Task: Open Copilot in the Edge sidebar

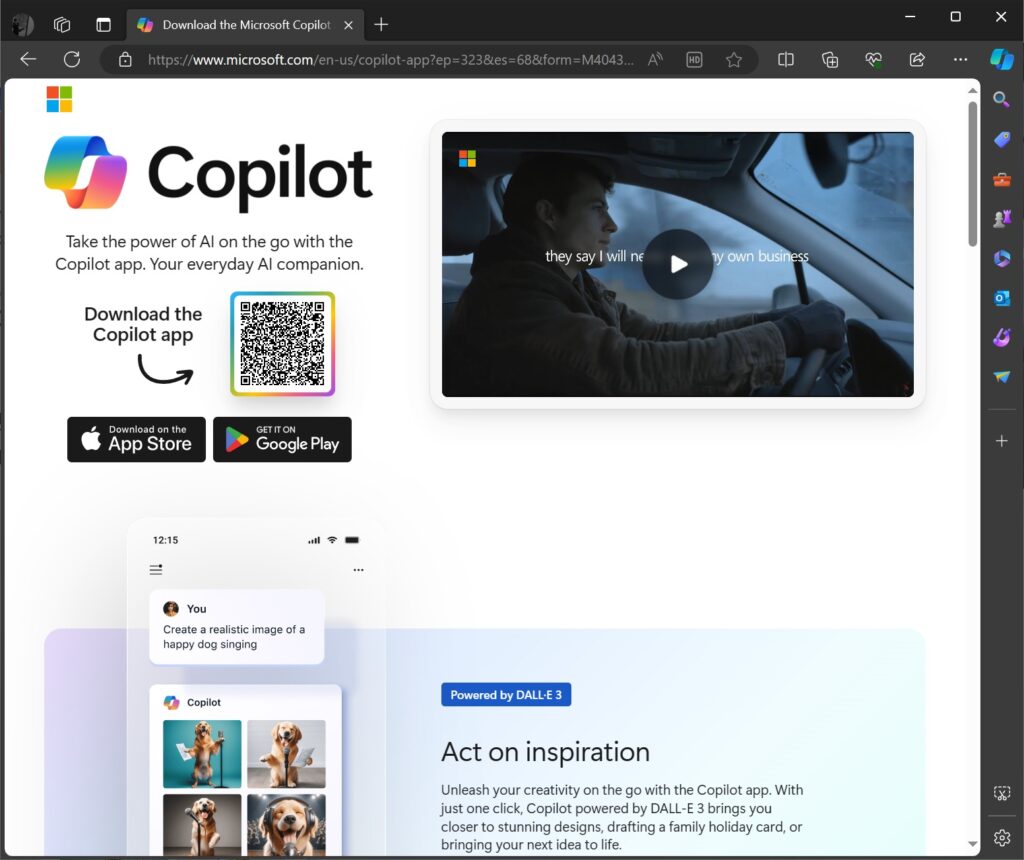Action: click(1002, 59)
